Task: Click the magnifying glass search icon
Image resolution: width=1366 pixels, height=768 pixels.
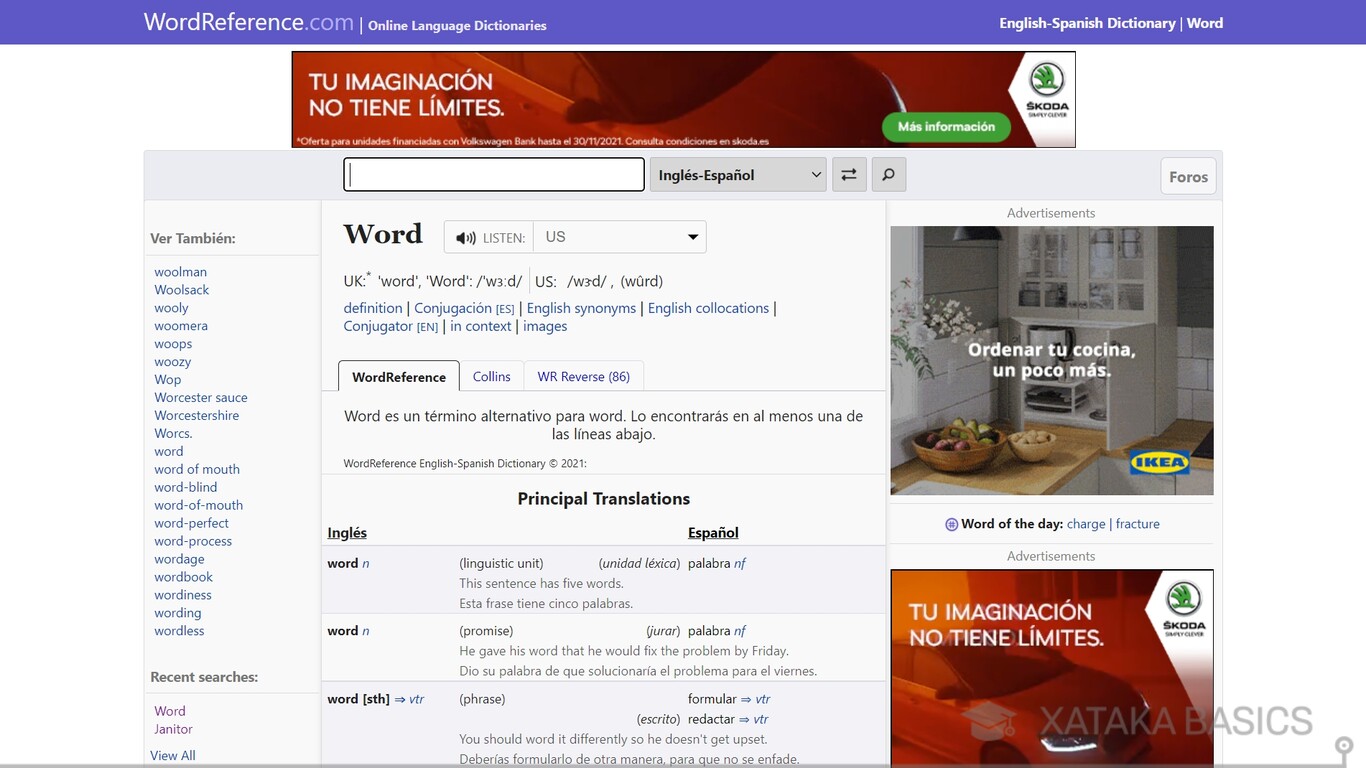Action: click(x=888, y=174)
